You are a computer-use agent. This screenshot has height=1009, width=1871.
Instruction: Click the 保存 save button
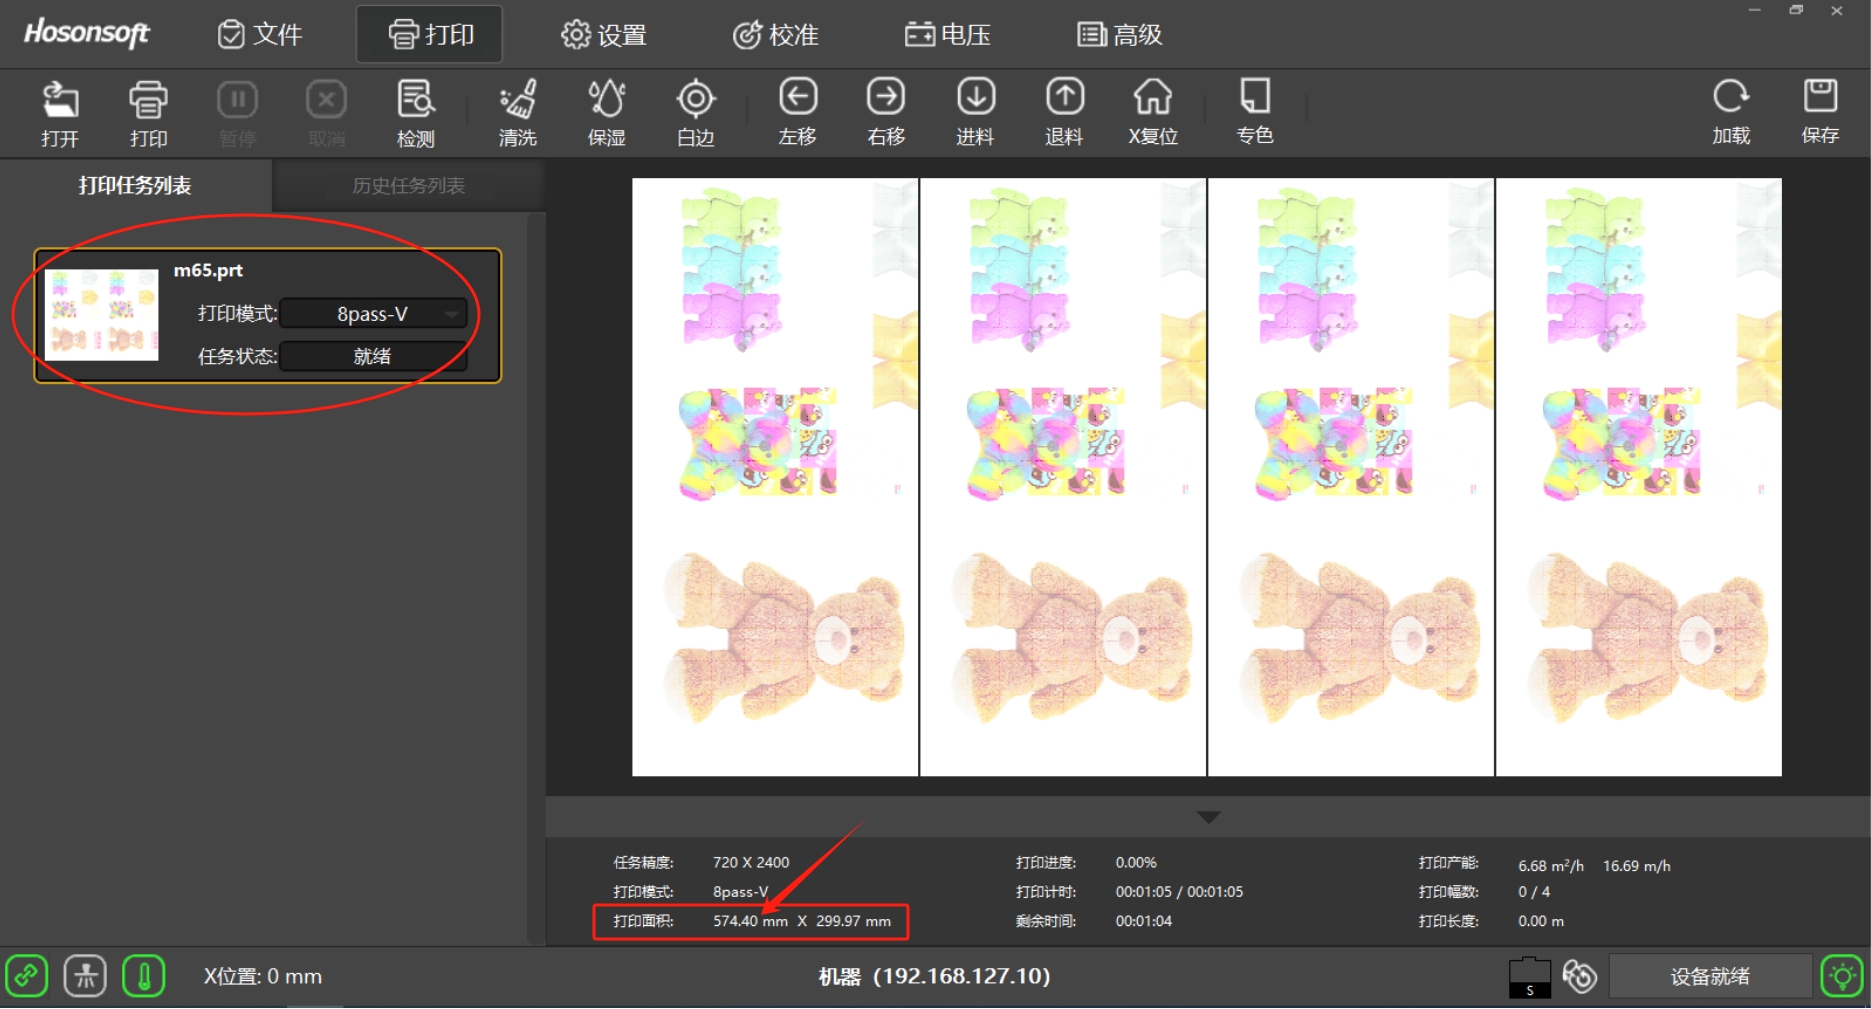tap(1820, 112)
